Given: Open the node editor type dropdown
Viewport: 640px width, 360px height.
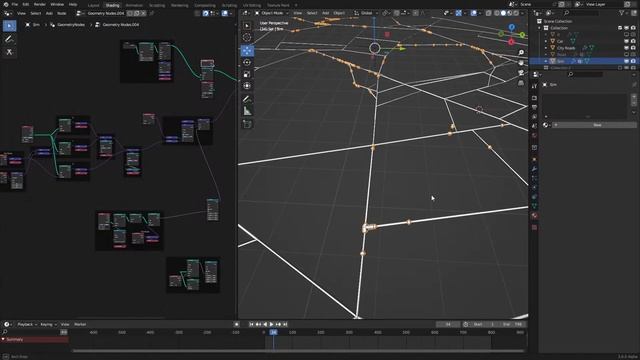Looking at the screenshot, I should pyautogui.click(x=8, y=13).
